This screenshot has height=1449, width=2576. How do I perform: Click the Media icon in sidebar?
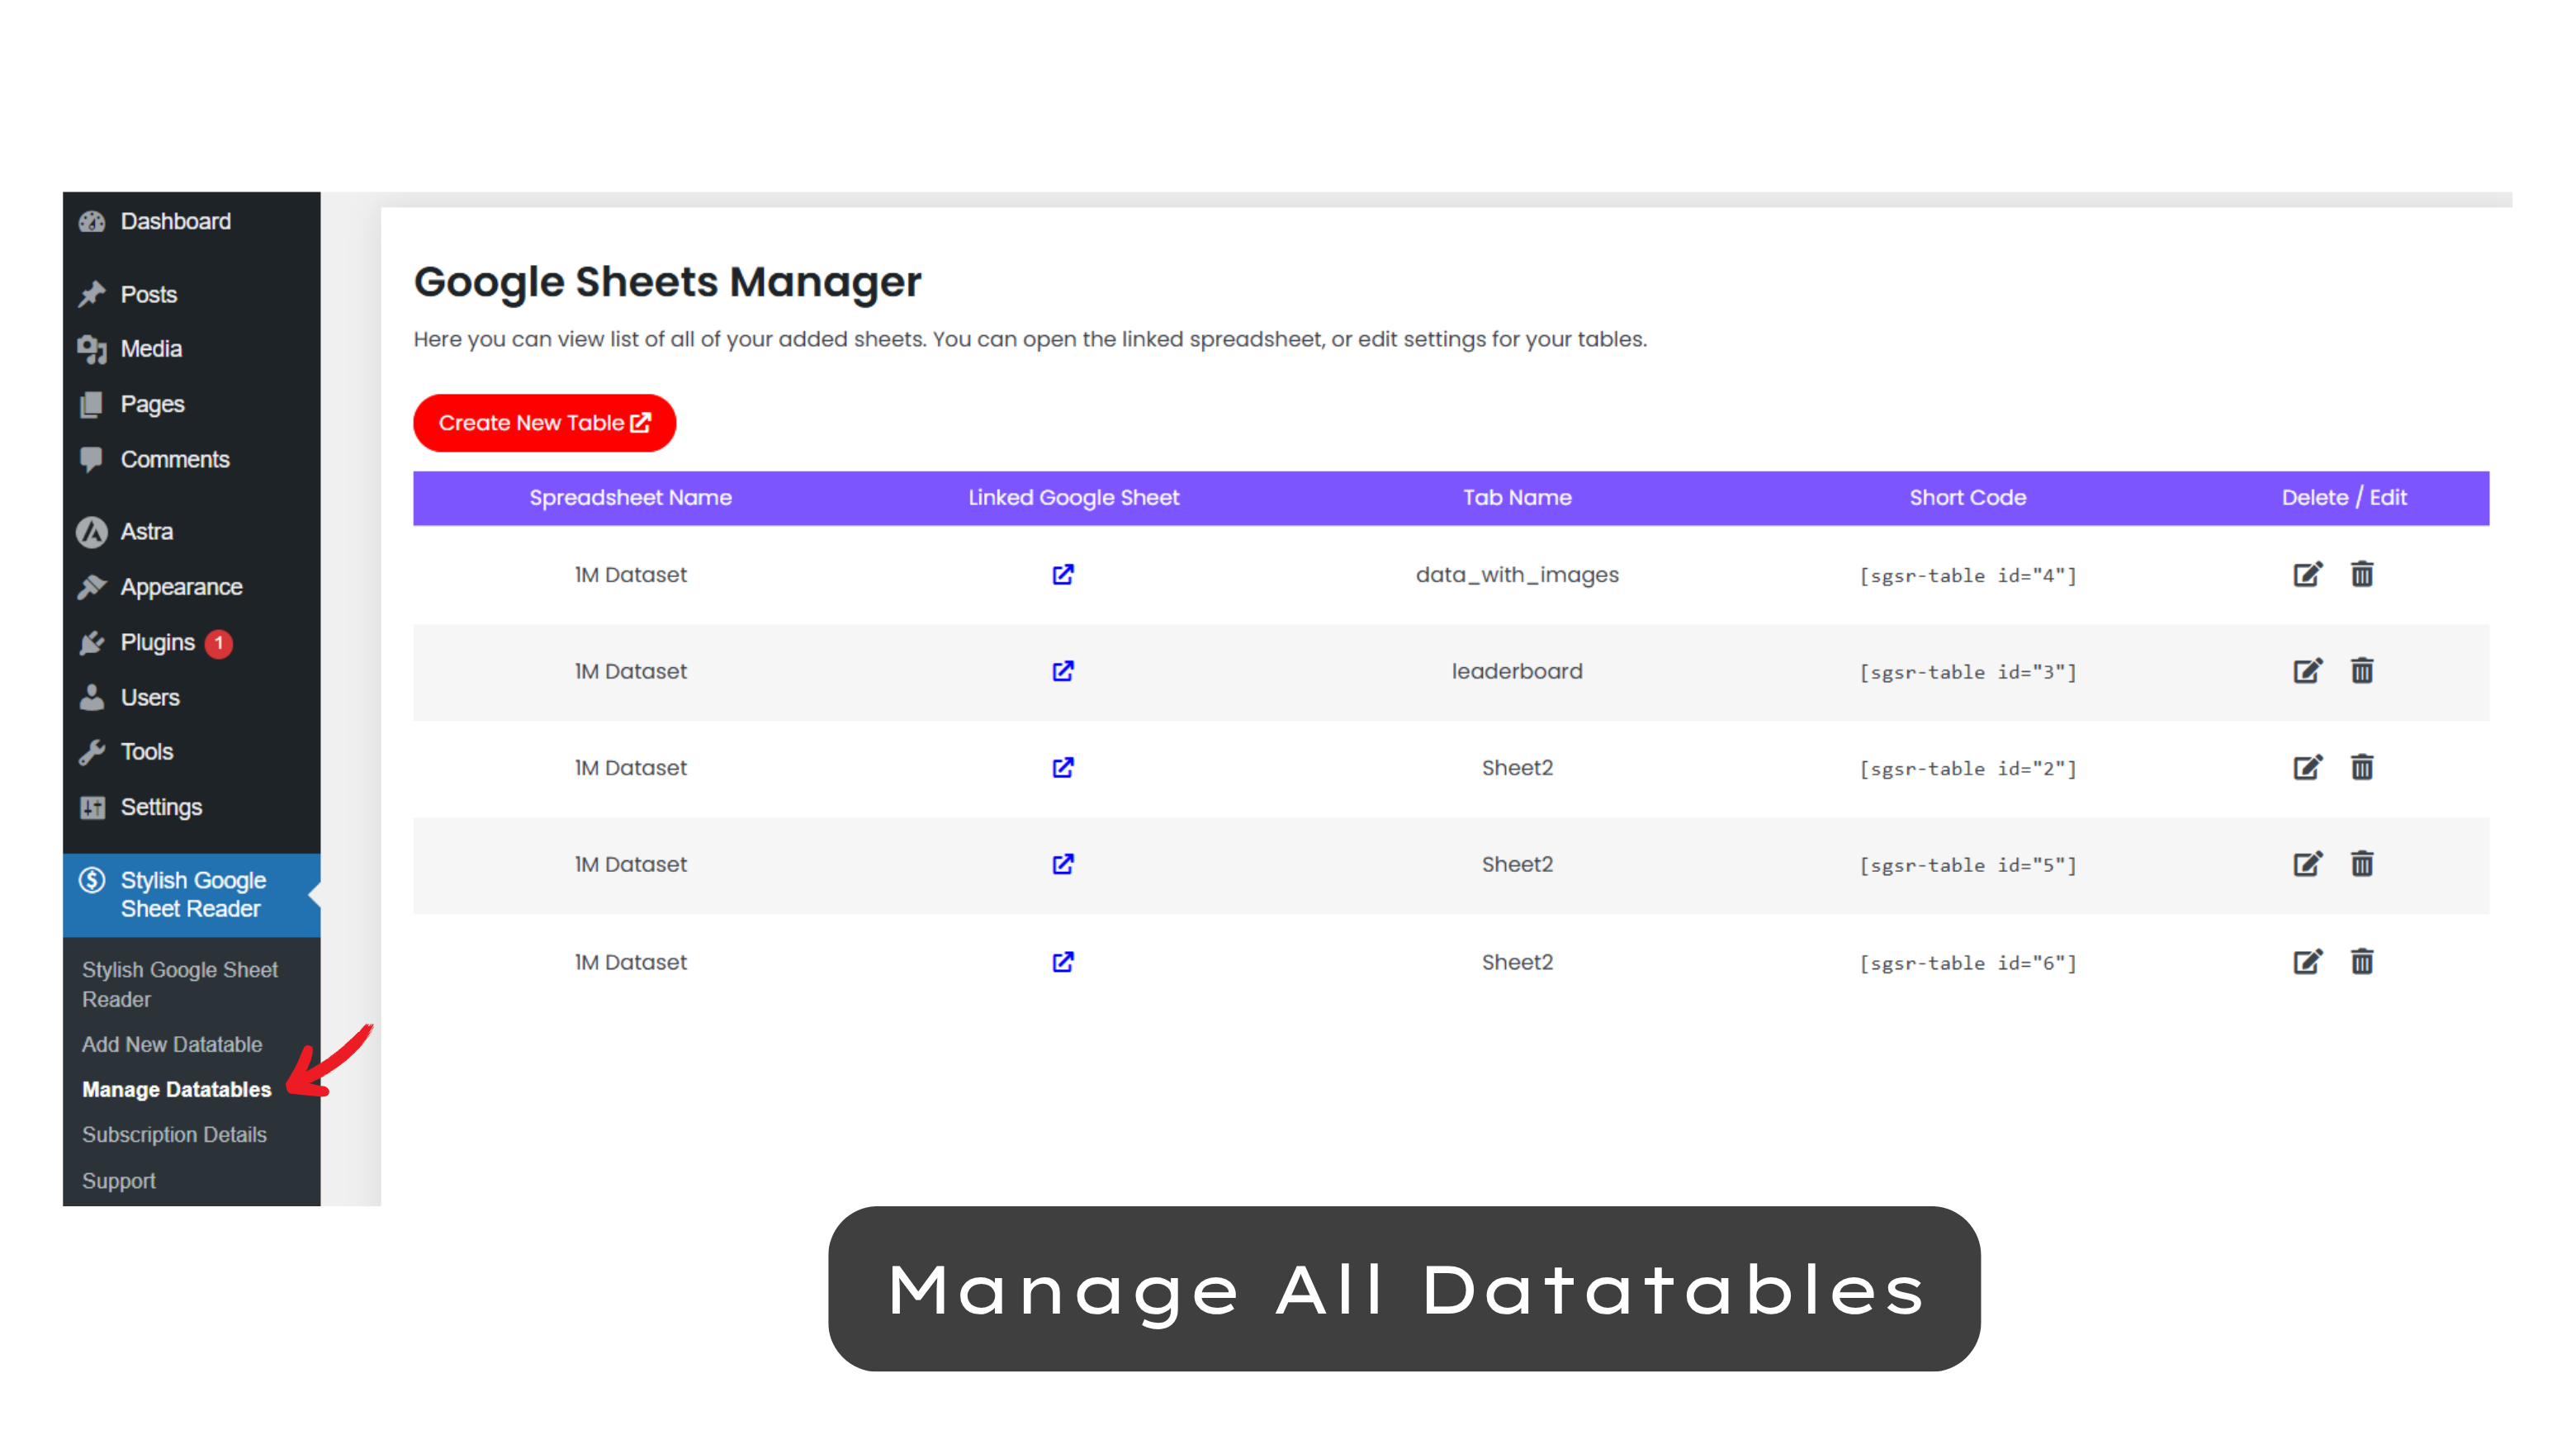pos(92,349)
